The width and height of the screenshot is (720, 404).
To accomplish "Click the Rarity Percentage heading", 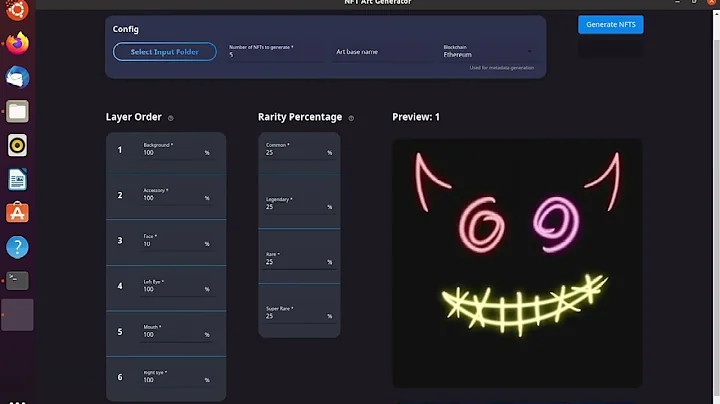I will point(300,117).
